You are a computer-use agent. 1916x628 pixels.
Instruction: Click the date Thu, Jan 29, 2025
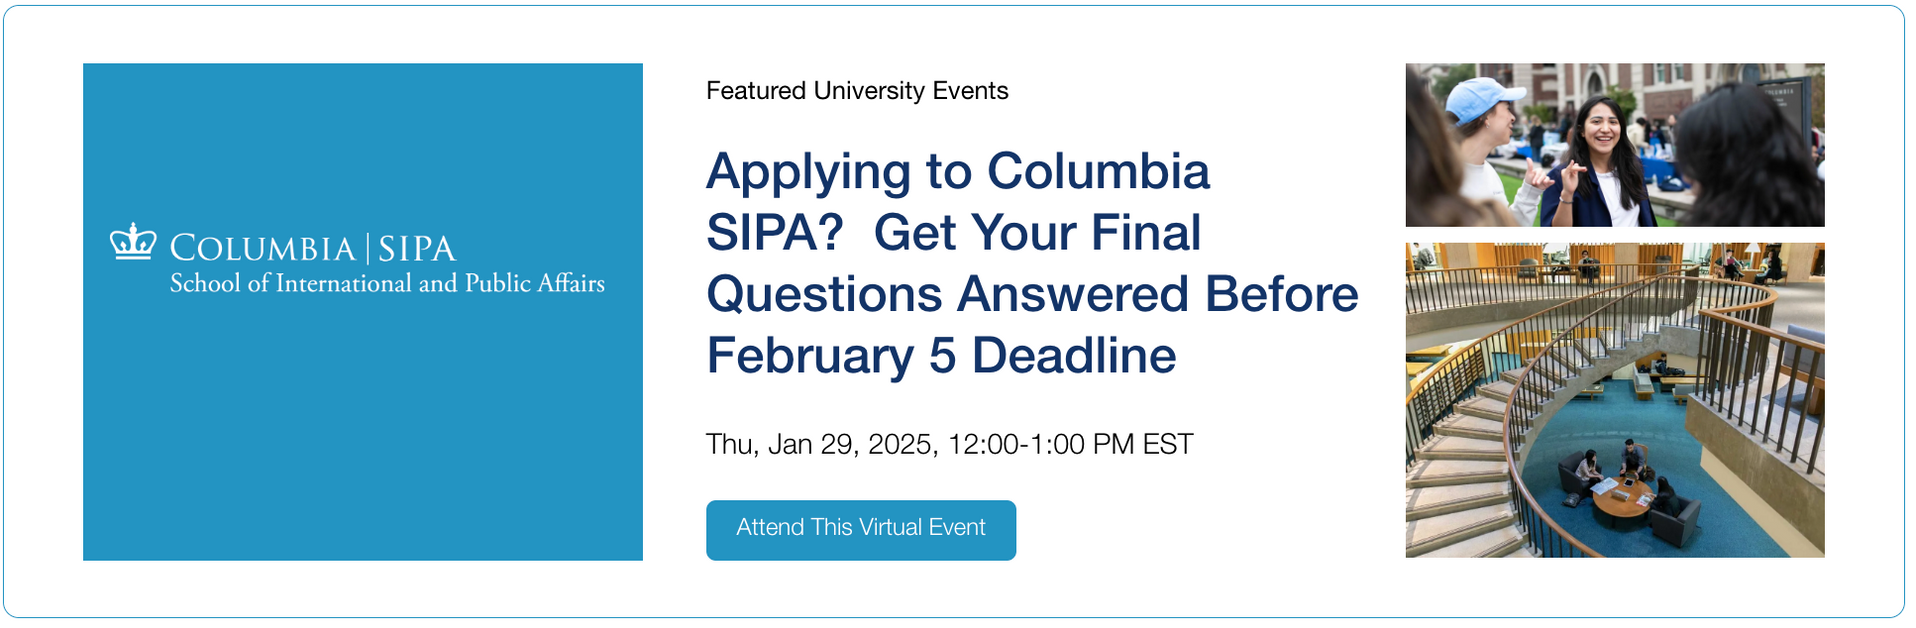click(820, 444)
